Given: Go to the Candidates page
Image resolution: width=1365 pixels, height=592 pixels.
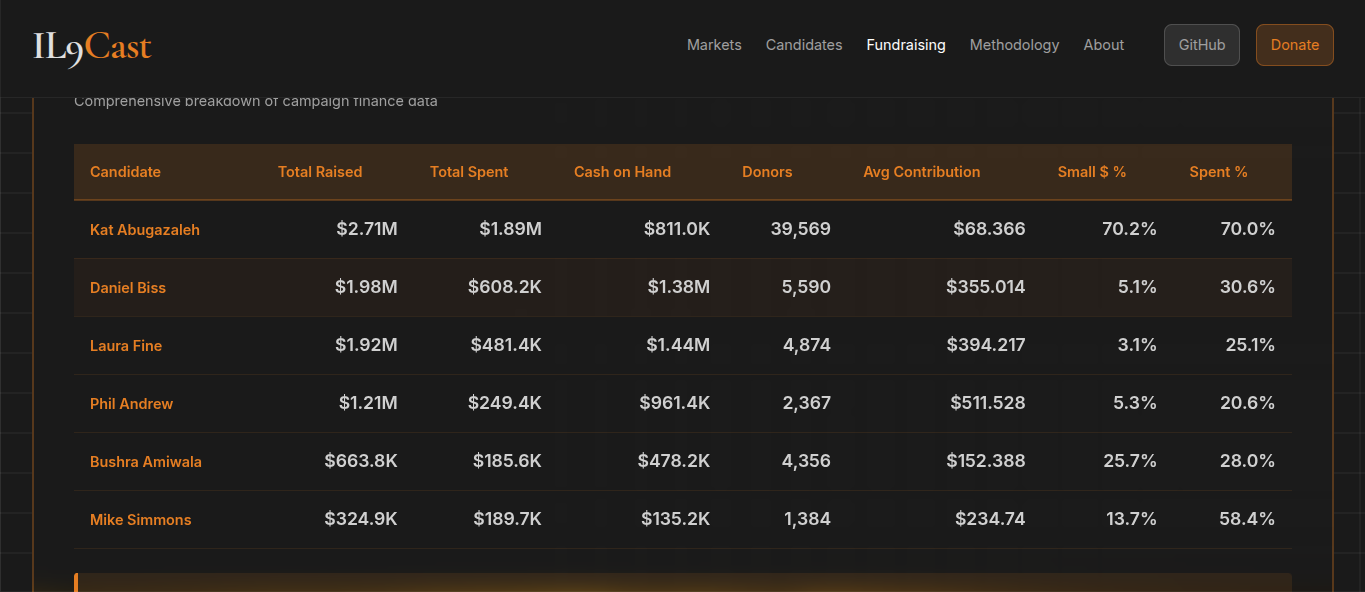Looking at the screenshot, I should pos(804,45).
